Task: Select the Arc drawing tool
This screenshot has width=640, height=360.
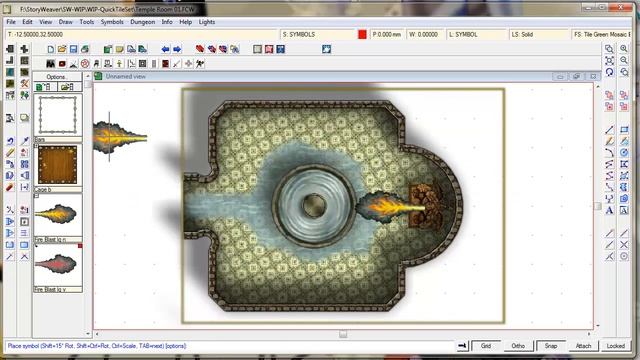Action: pyautogui.click(x=609, y=153)
